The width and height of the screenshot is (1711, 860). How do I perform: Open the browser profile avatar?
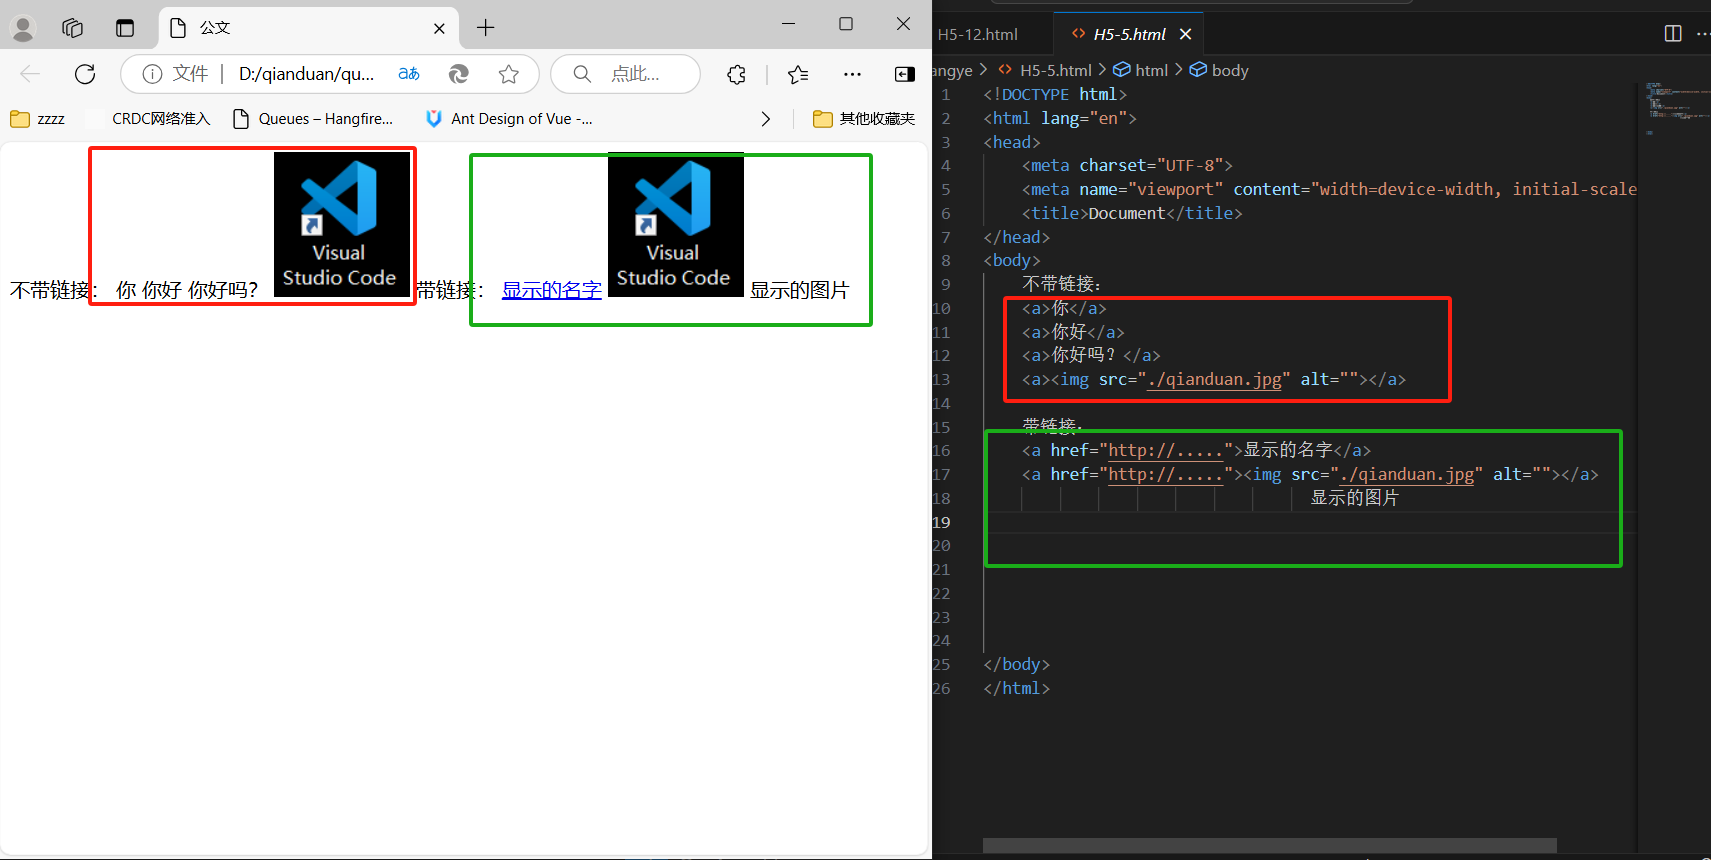tap(23, 28)
